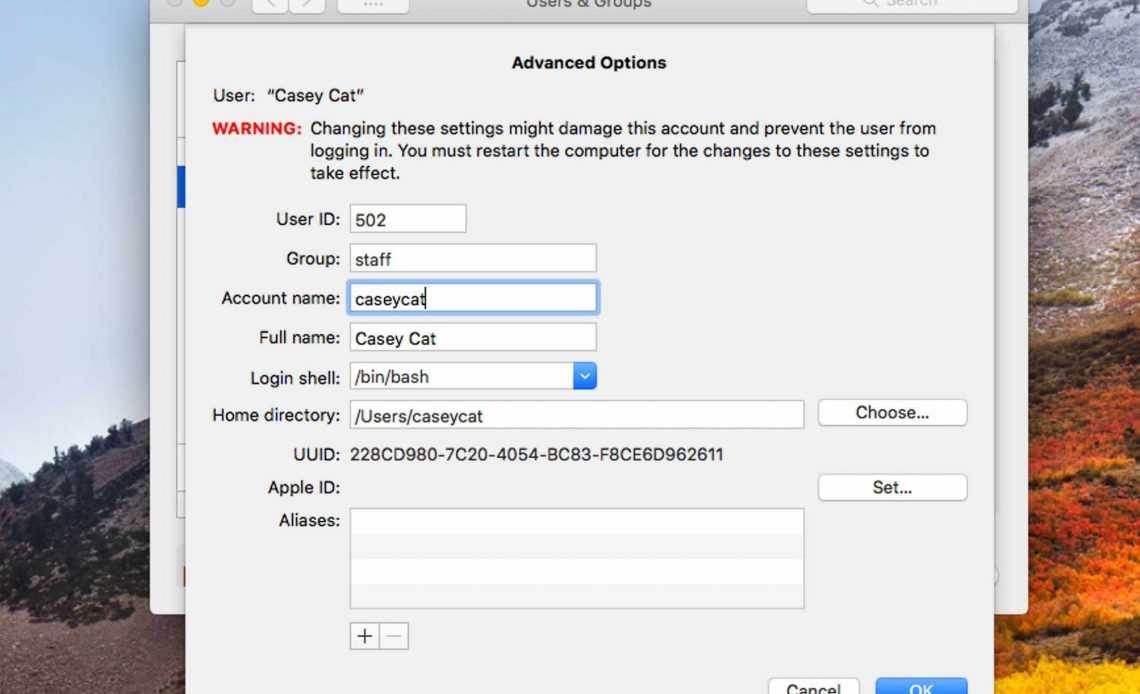Screen dimensions: 1140x694
Task: Click the forward arrow in the window toolbar
Action: click(x=307, y=5)
